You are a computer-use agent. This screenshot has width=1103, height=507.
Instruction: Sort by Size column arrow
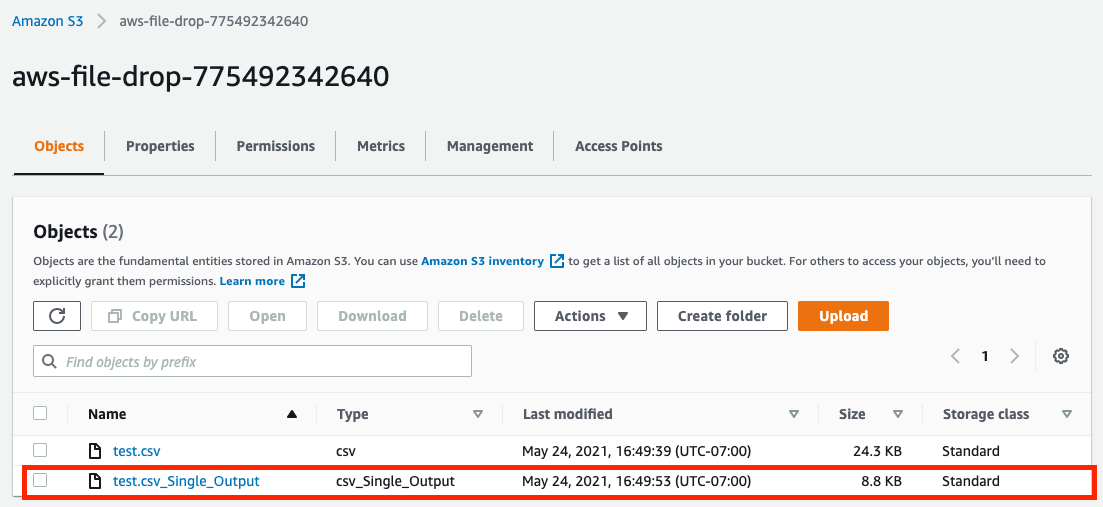click(898, 414)
